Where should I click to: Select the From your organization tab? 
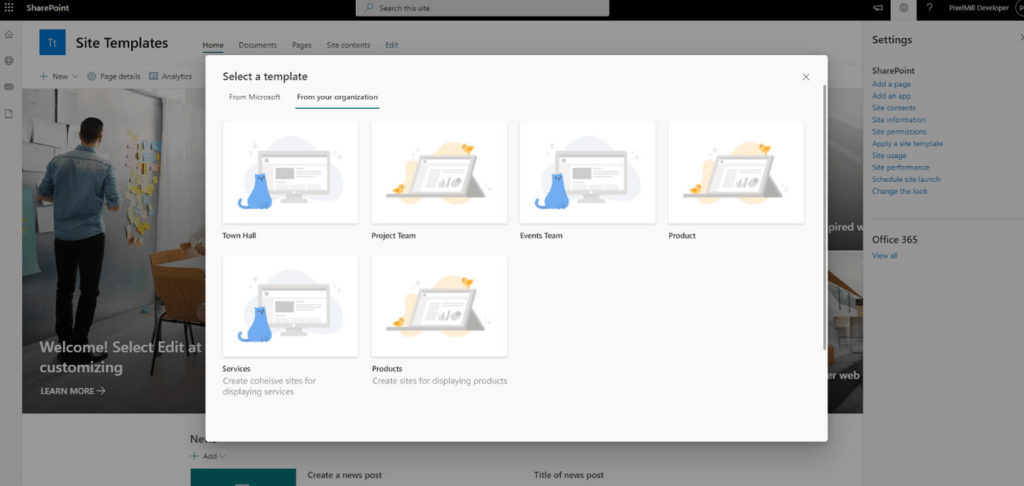pos(337,97)
